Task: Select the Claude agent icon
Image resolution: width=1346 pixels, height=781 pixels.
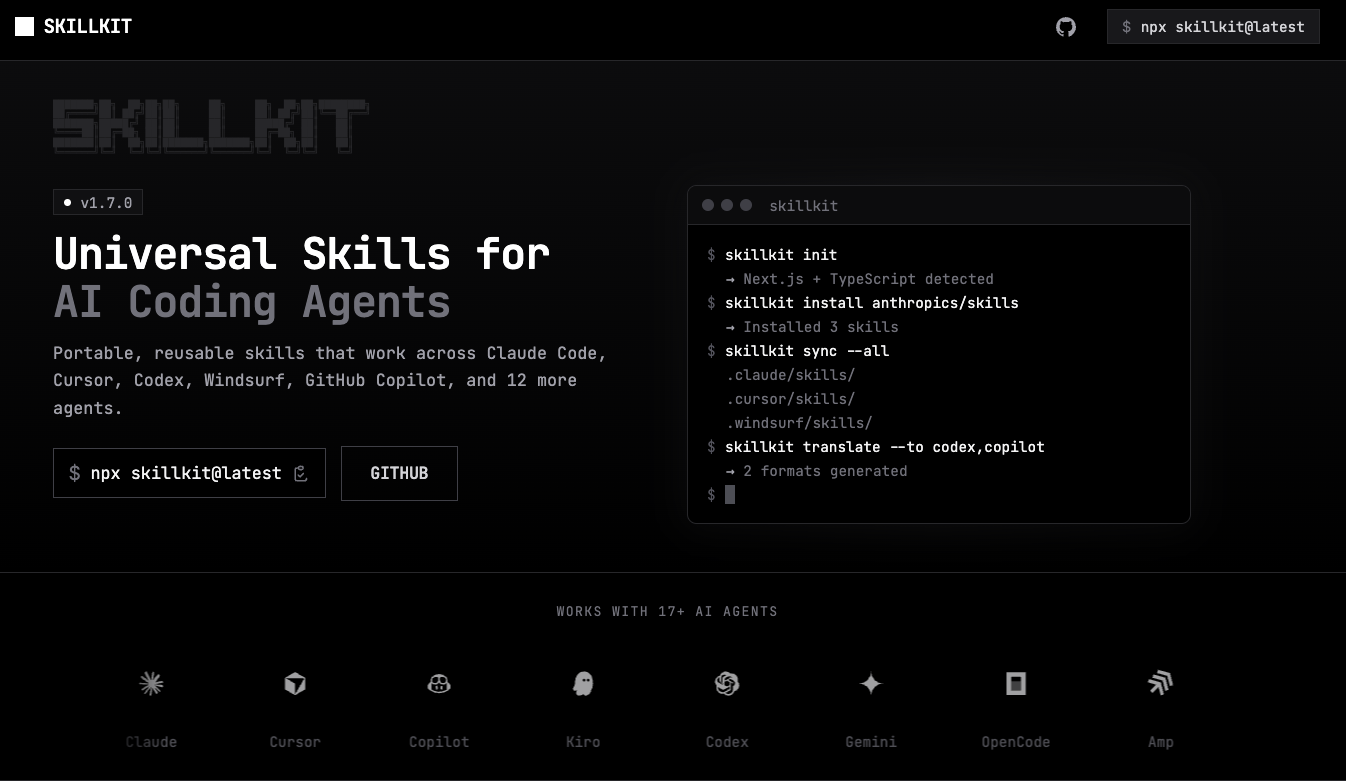Action: tap(151, 684)
